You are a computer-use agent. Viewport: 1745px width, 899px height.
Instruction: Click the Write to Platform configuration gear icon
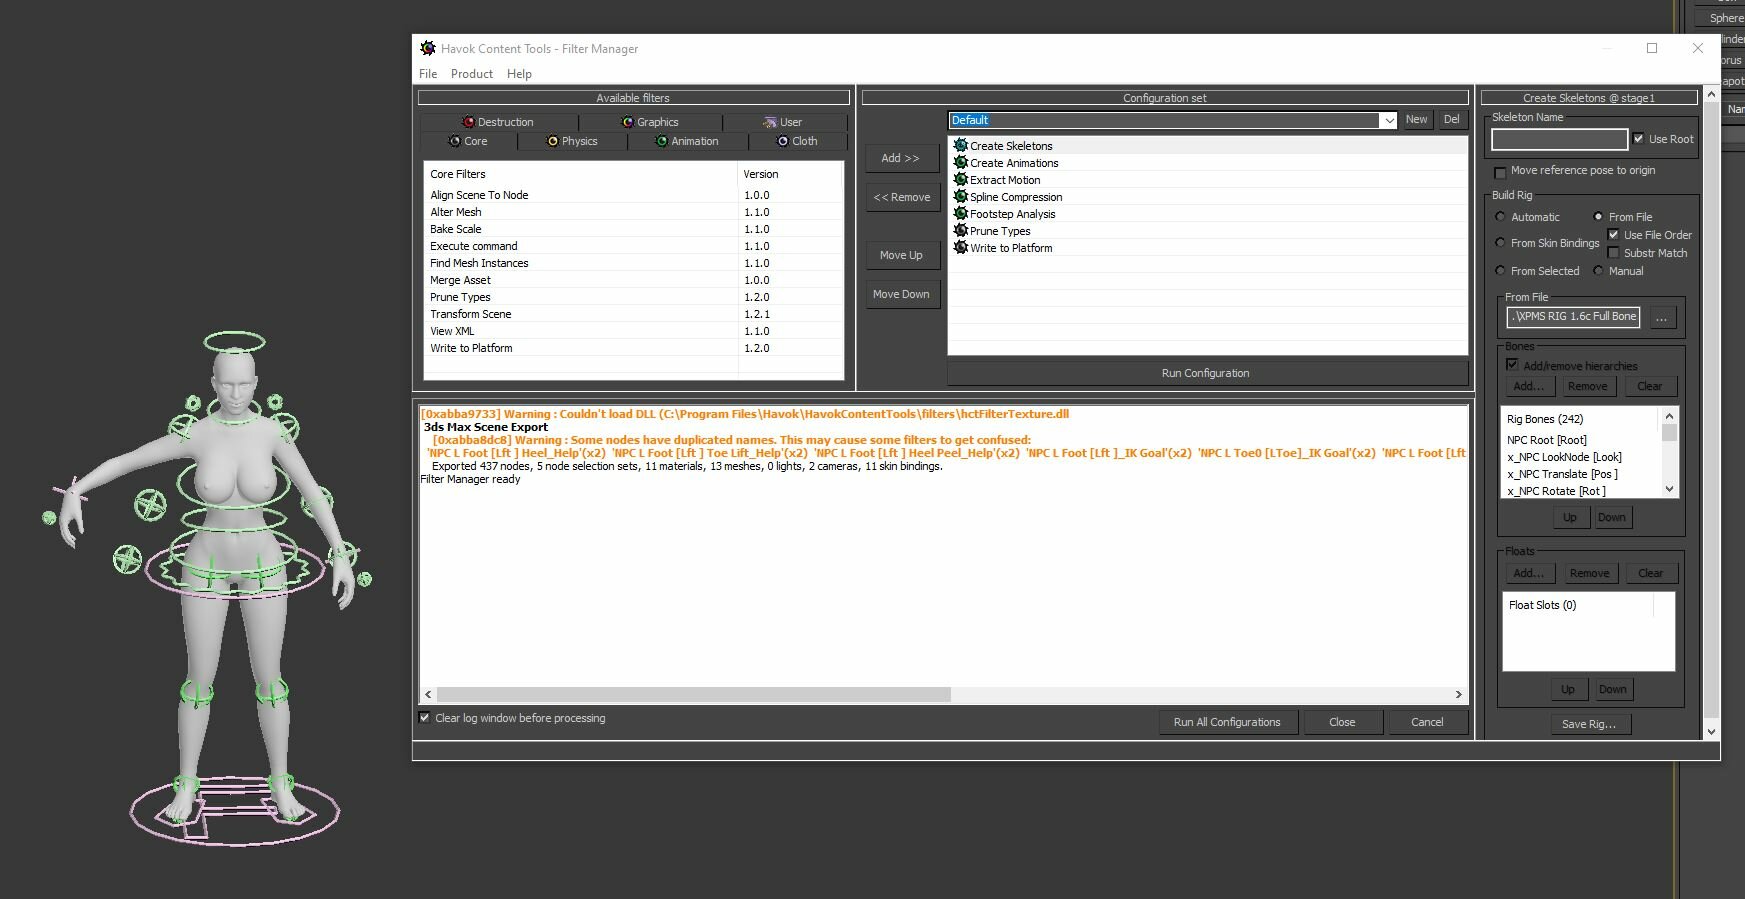961,248
